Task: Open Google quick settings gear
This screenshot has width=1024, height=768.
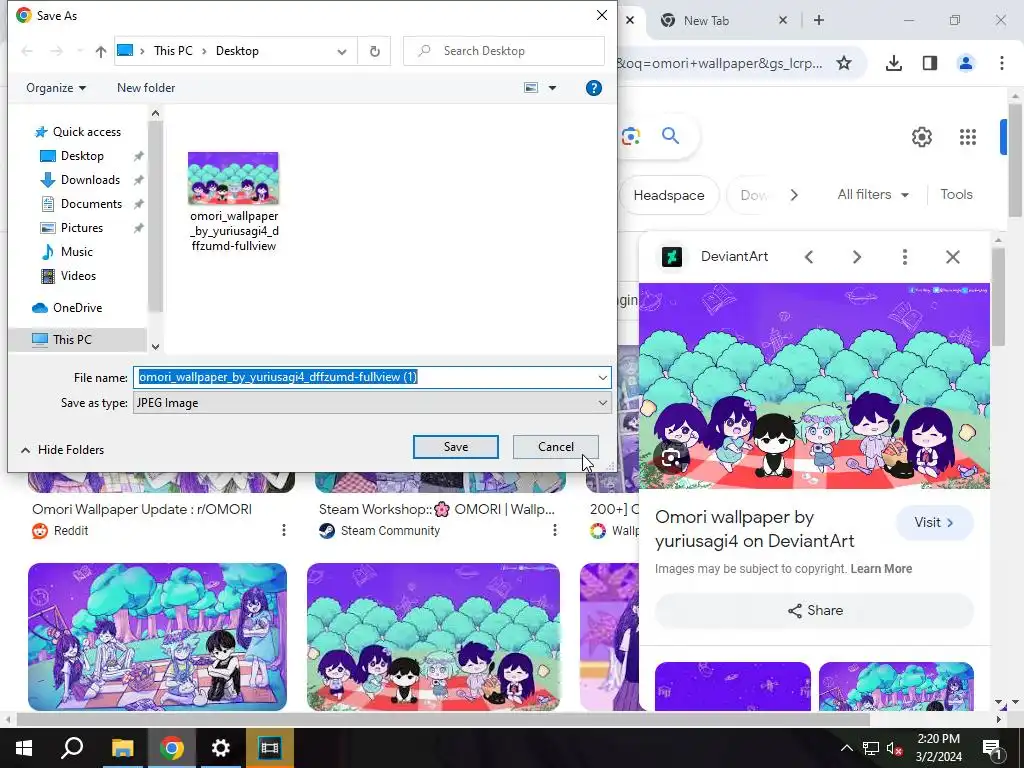Action: coord(921,137)
